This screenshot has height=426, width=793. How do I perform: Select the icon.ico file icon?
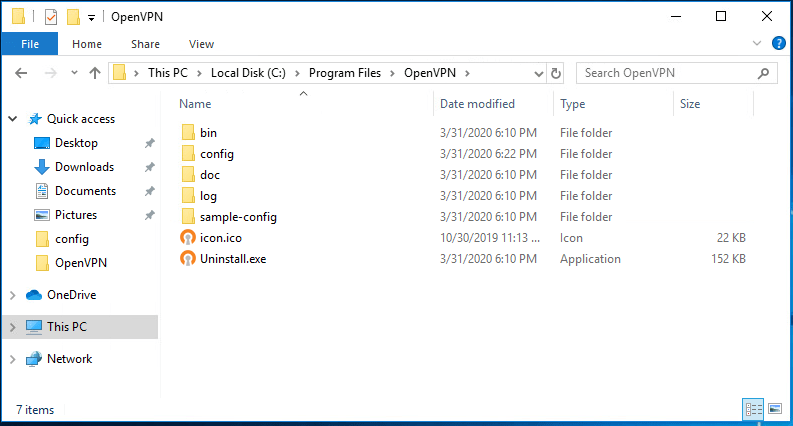pos(188,238)
